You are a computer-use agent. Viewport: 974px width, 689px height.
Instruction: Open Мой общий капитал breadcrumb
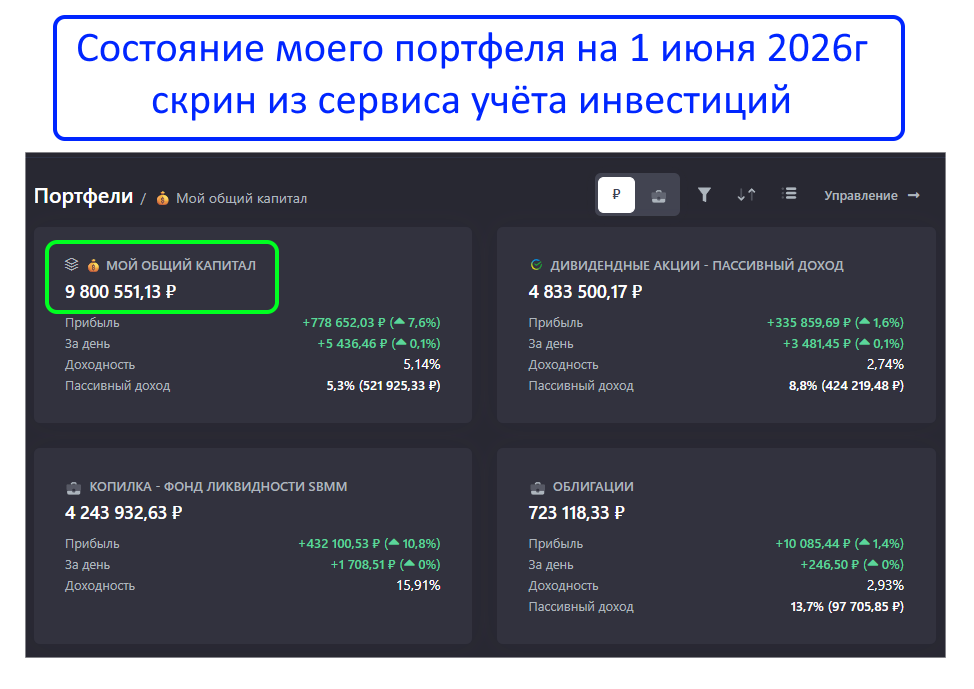(x=241, y=199)
